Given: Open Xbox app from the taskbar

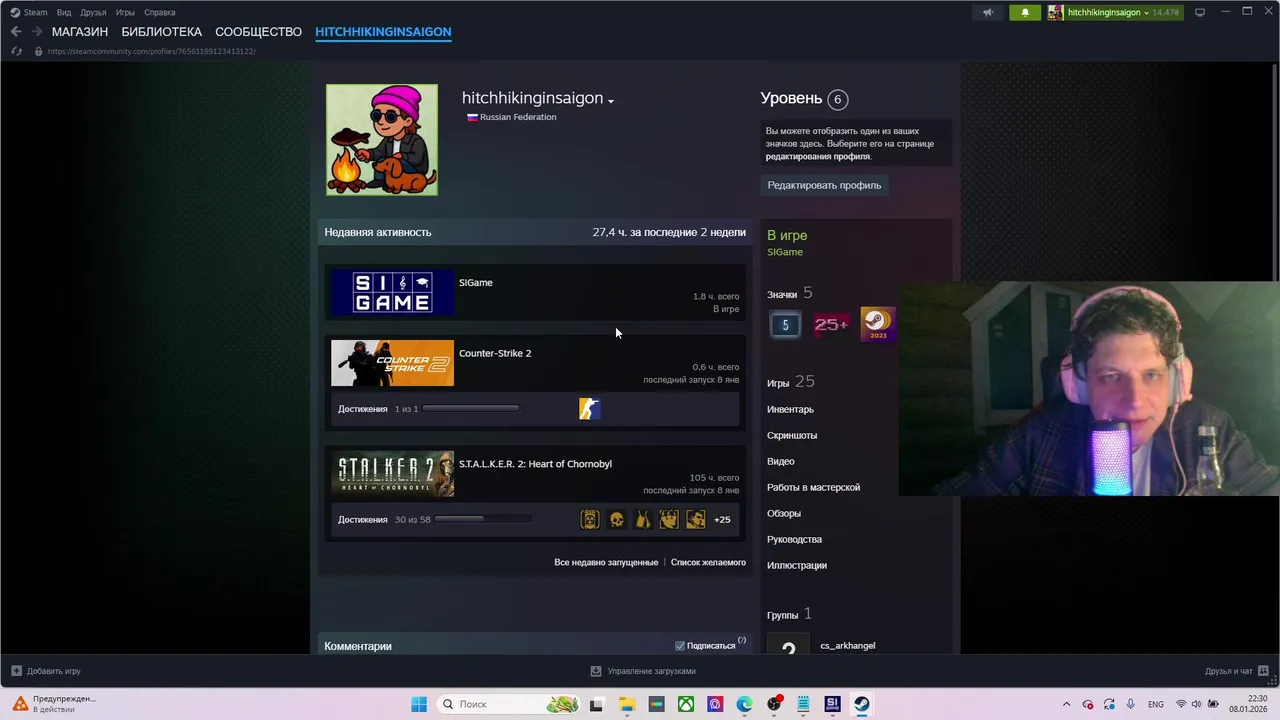Looking at the screenshot, I should (x=686, y=704).
